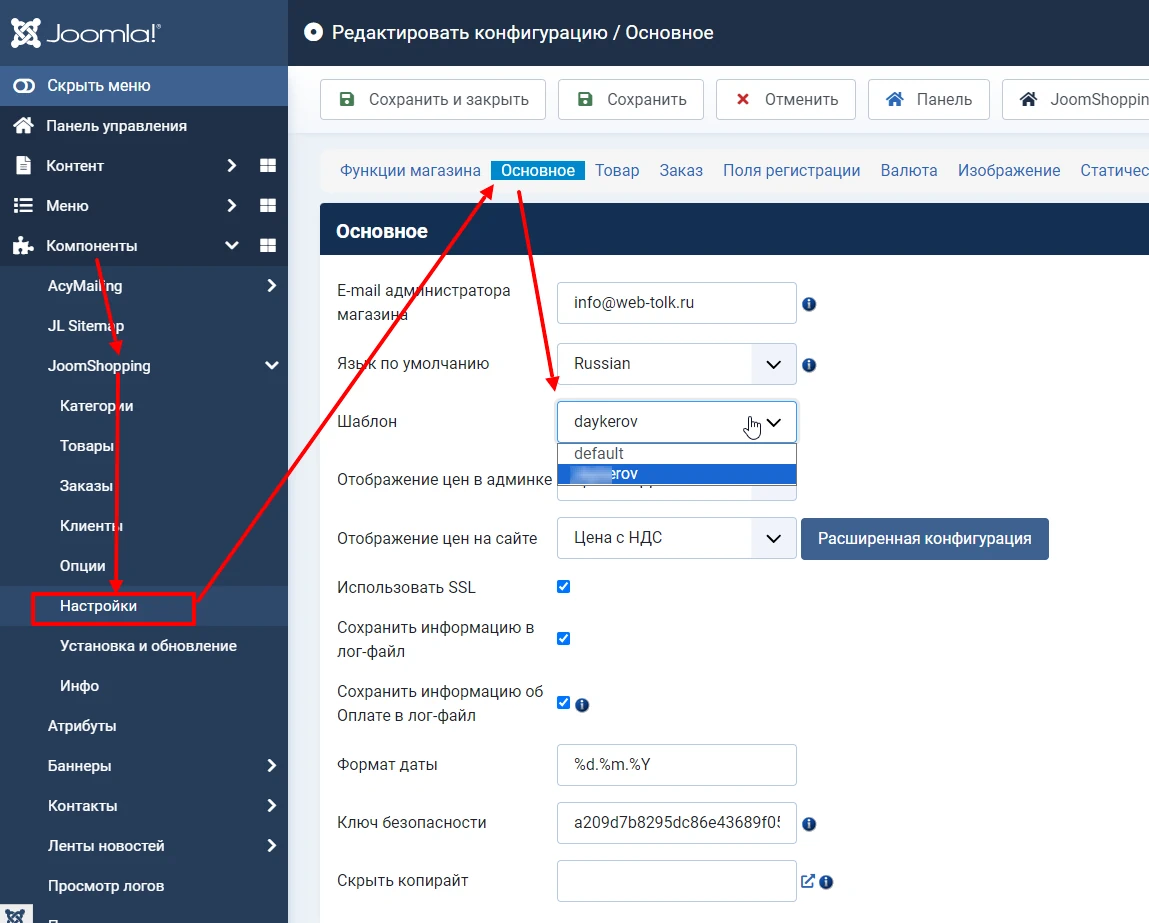Click the info icon beside Ключ безопасности

(x=809, y=824)
